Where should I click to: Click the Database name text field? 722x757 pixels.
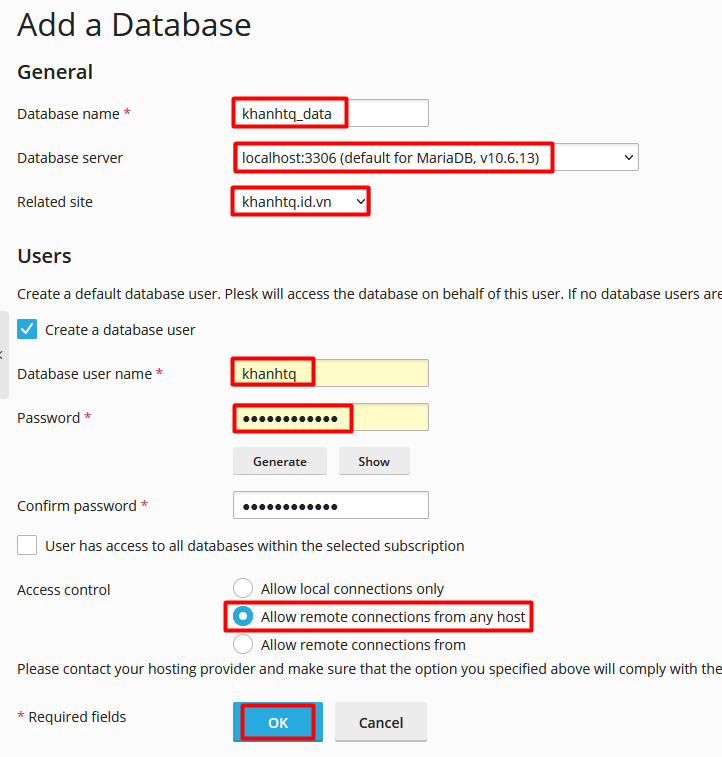(x=330, y=113)
